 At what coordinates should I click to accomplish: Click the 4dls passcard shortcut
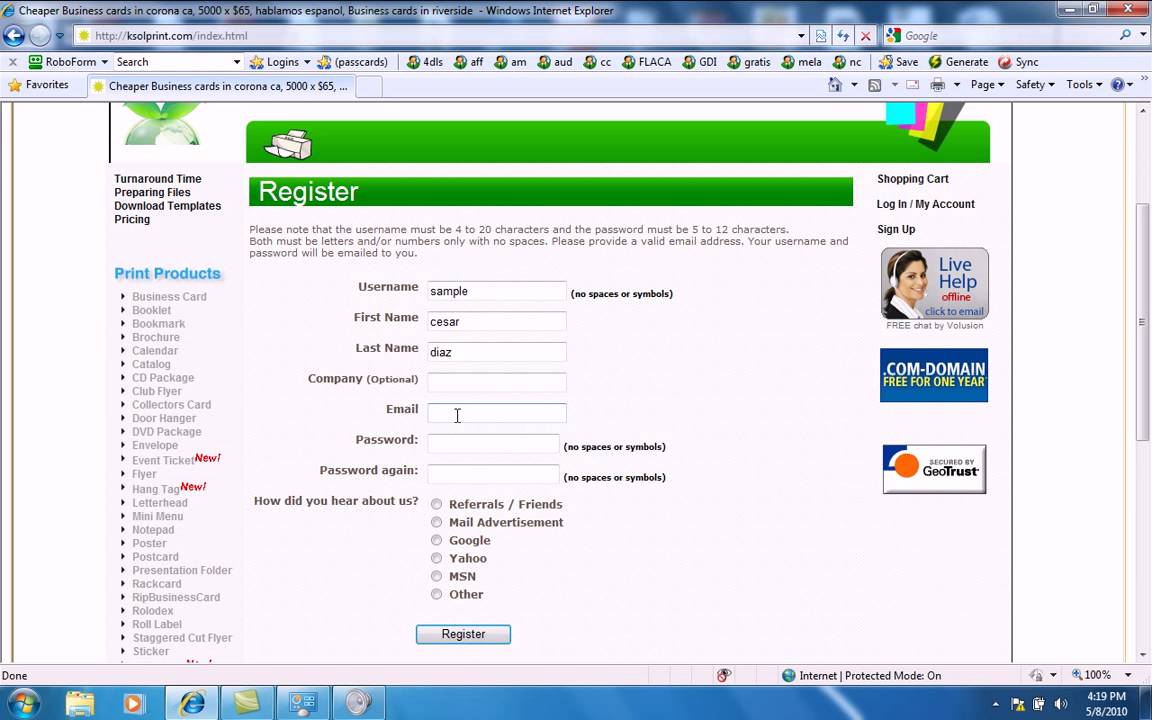click(x=425, y=62)
